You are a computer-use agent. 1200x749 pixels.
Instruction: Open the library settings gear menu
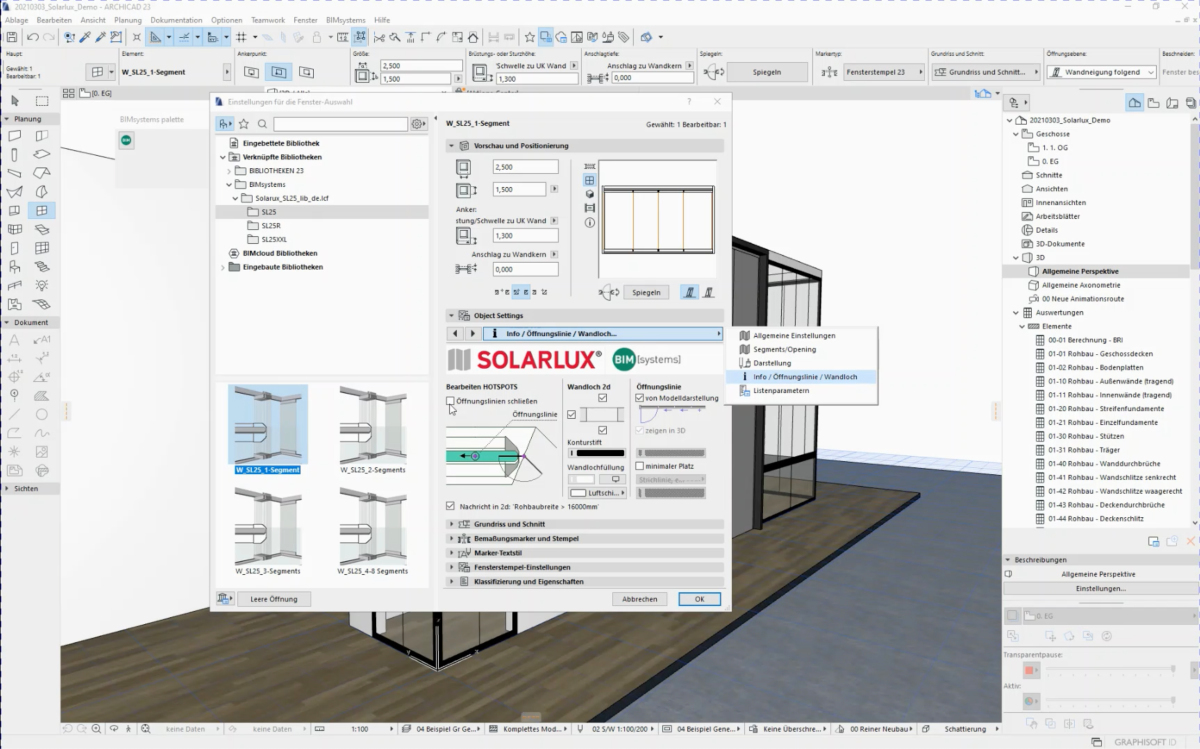pos(418,124)
